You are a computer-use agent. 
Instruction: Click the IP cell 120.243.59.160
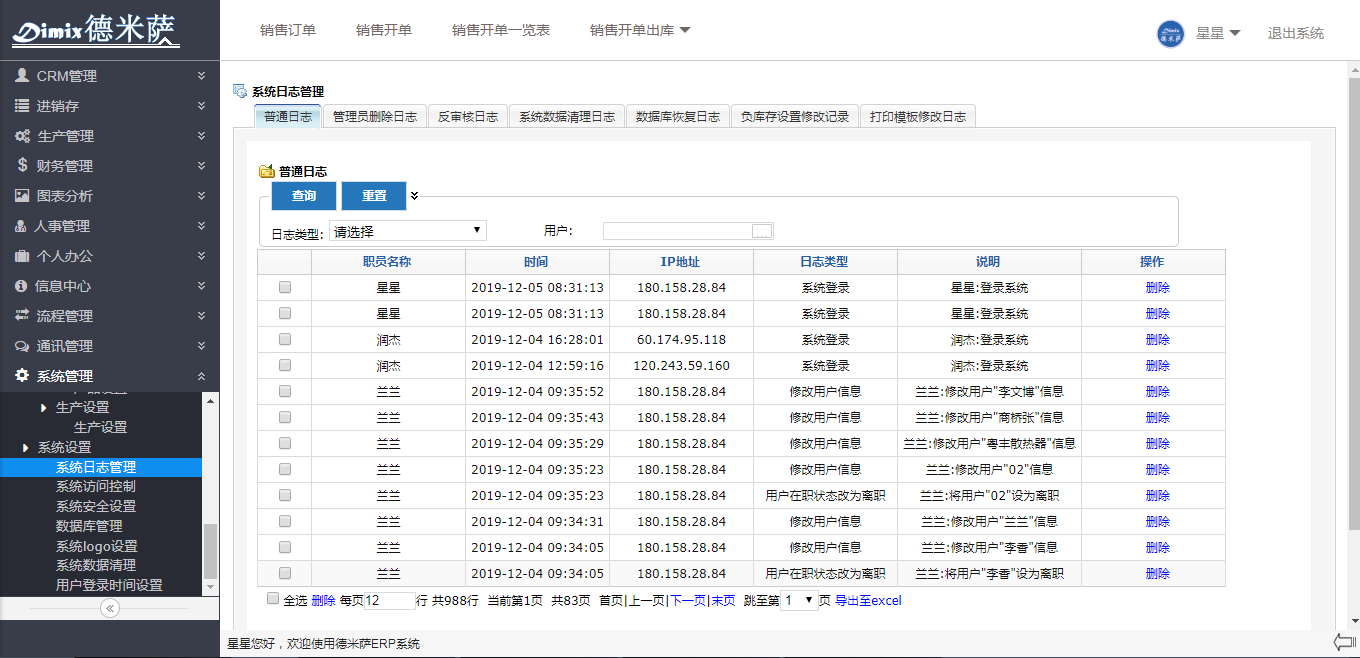tap(681, 365)
